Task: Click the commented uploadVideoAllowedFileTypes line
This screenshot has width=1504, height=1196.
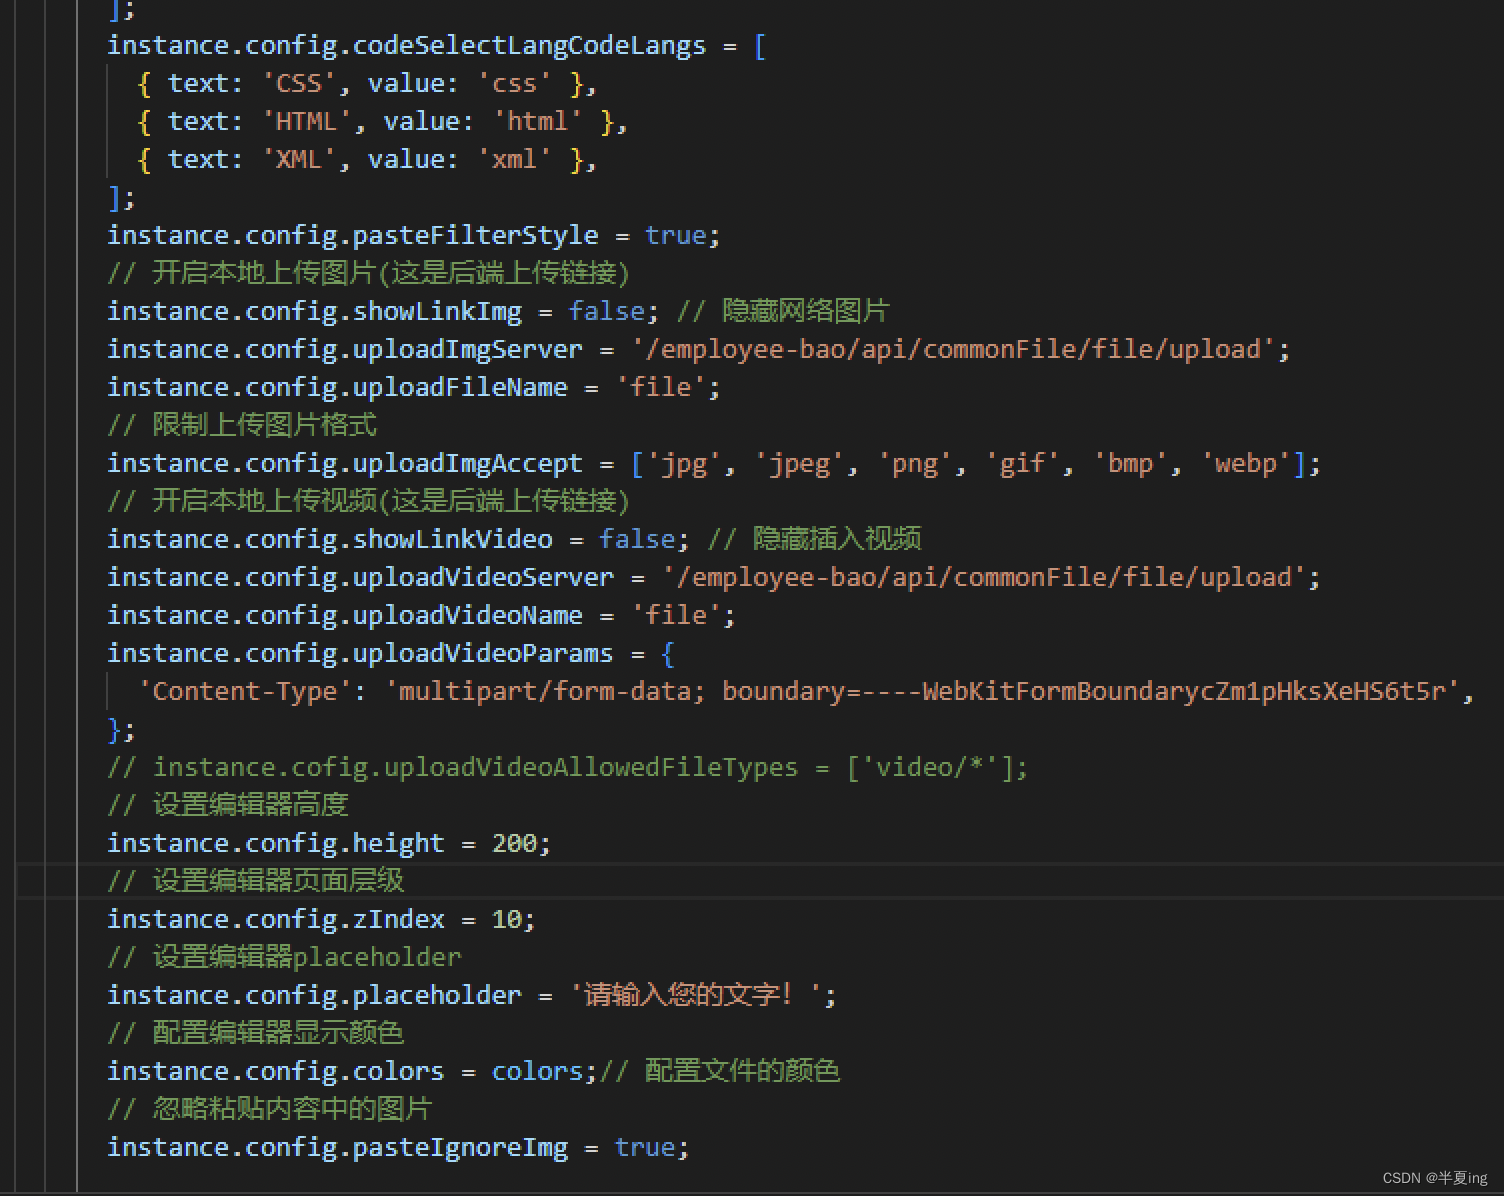Action: coord(568,768)
